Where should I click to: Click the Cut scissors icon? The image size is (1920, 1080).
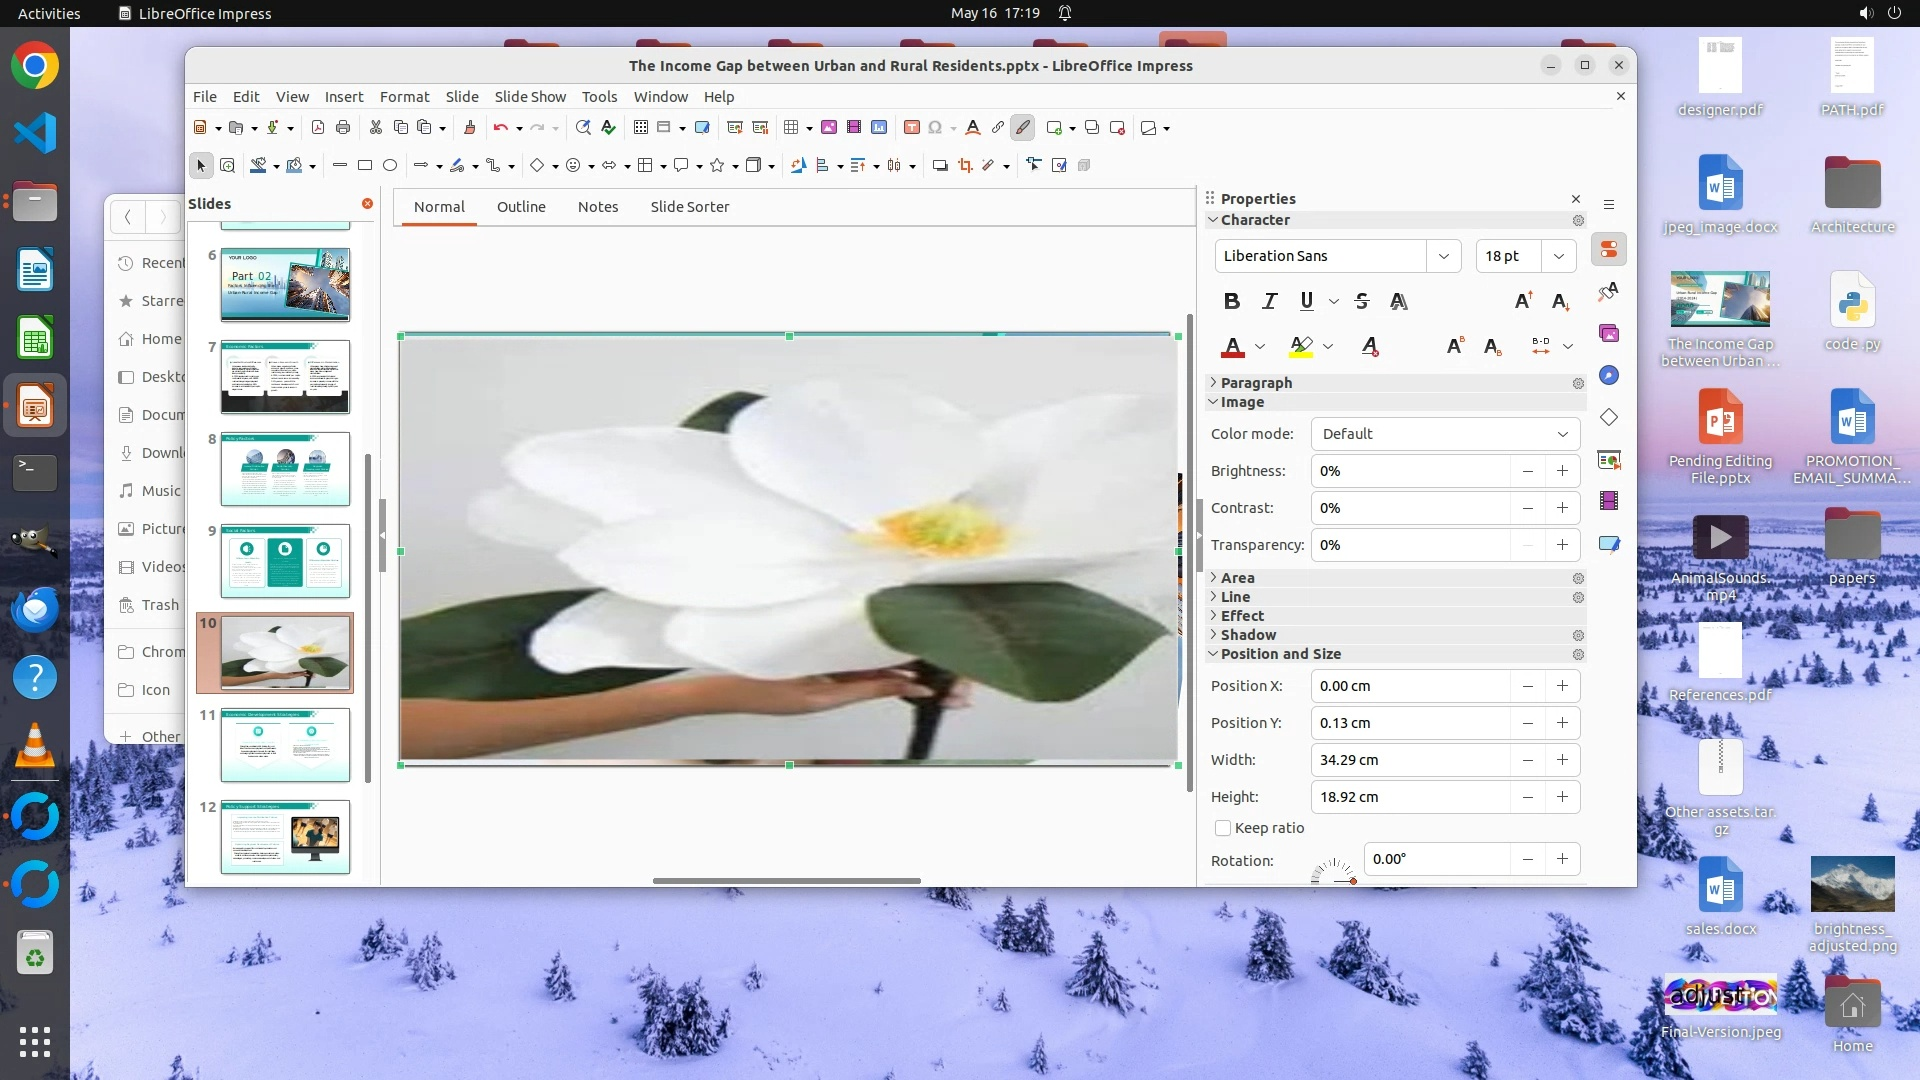point(376,128)
